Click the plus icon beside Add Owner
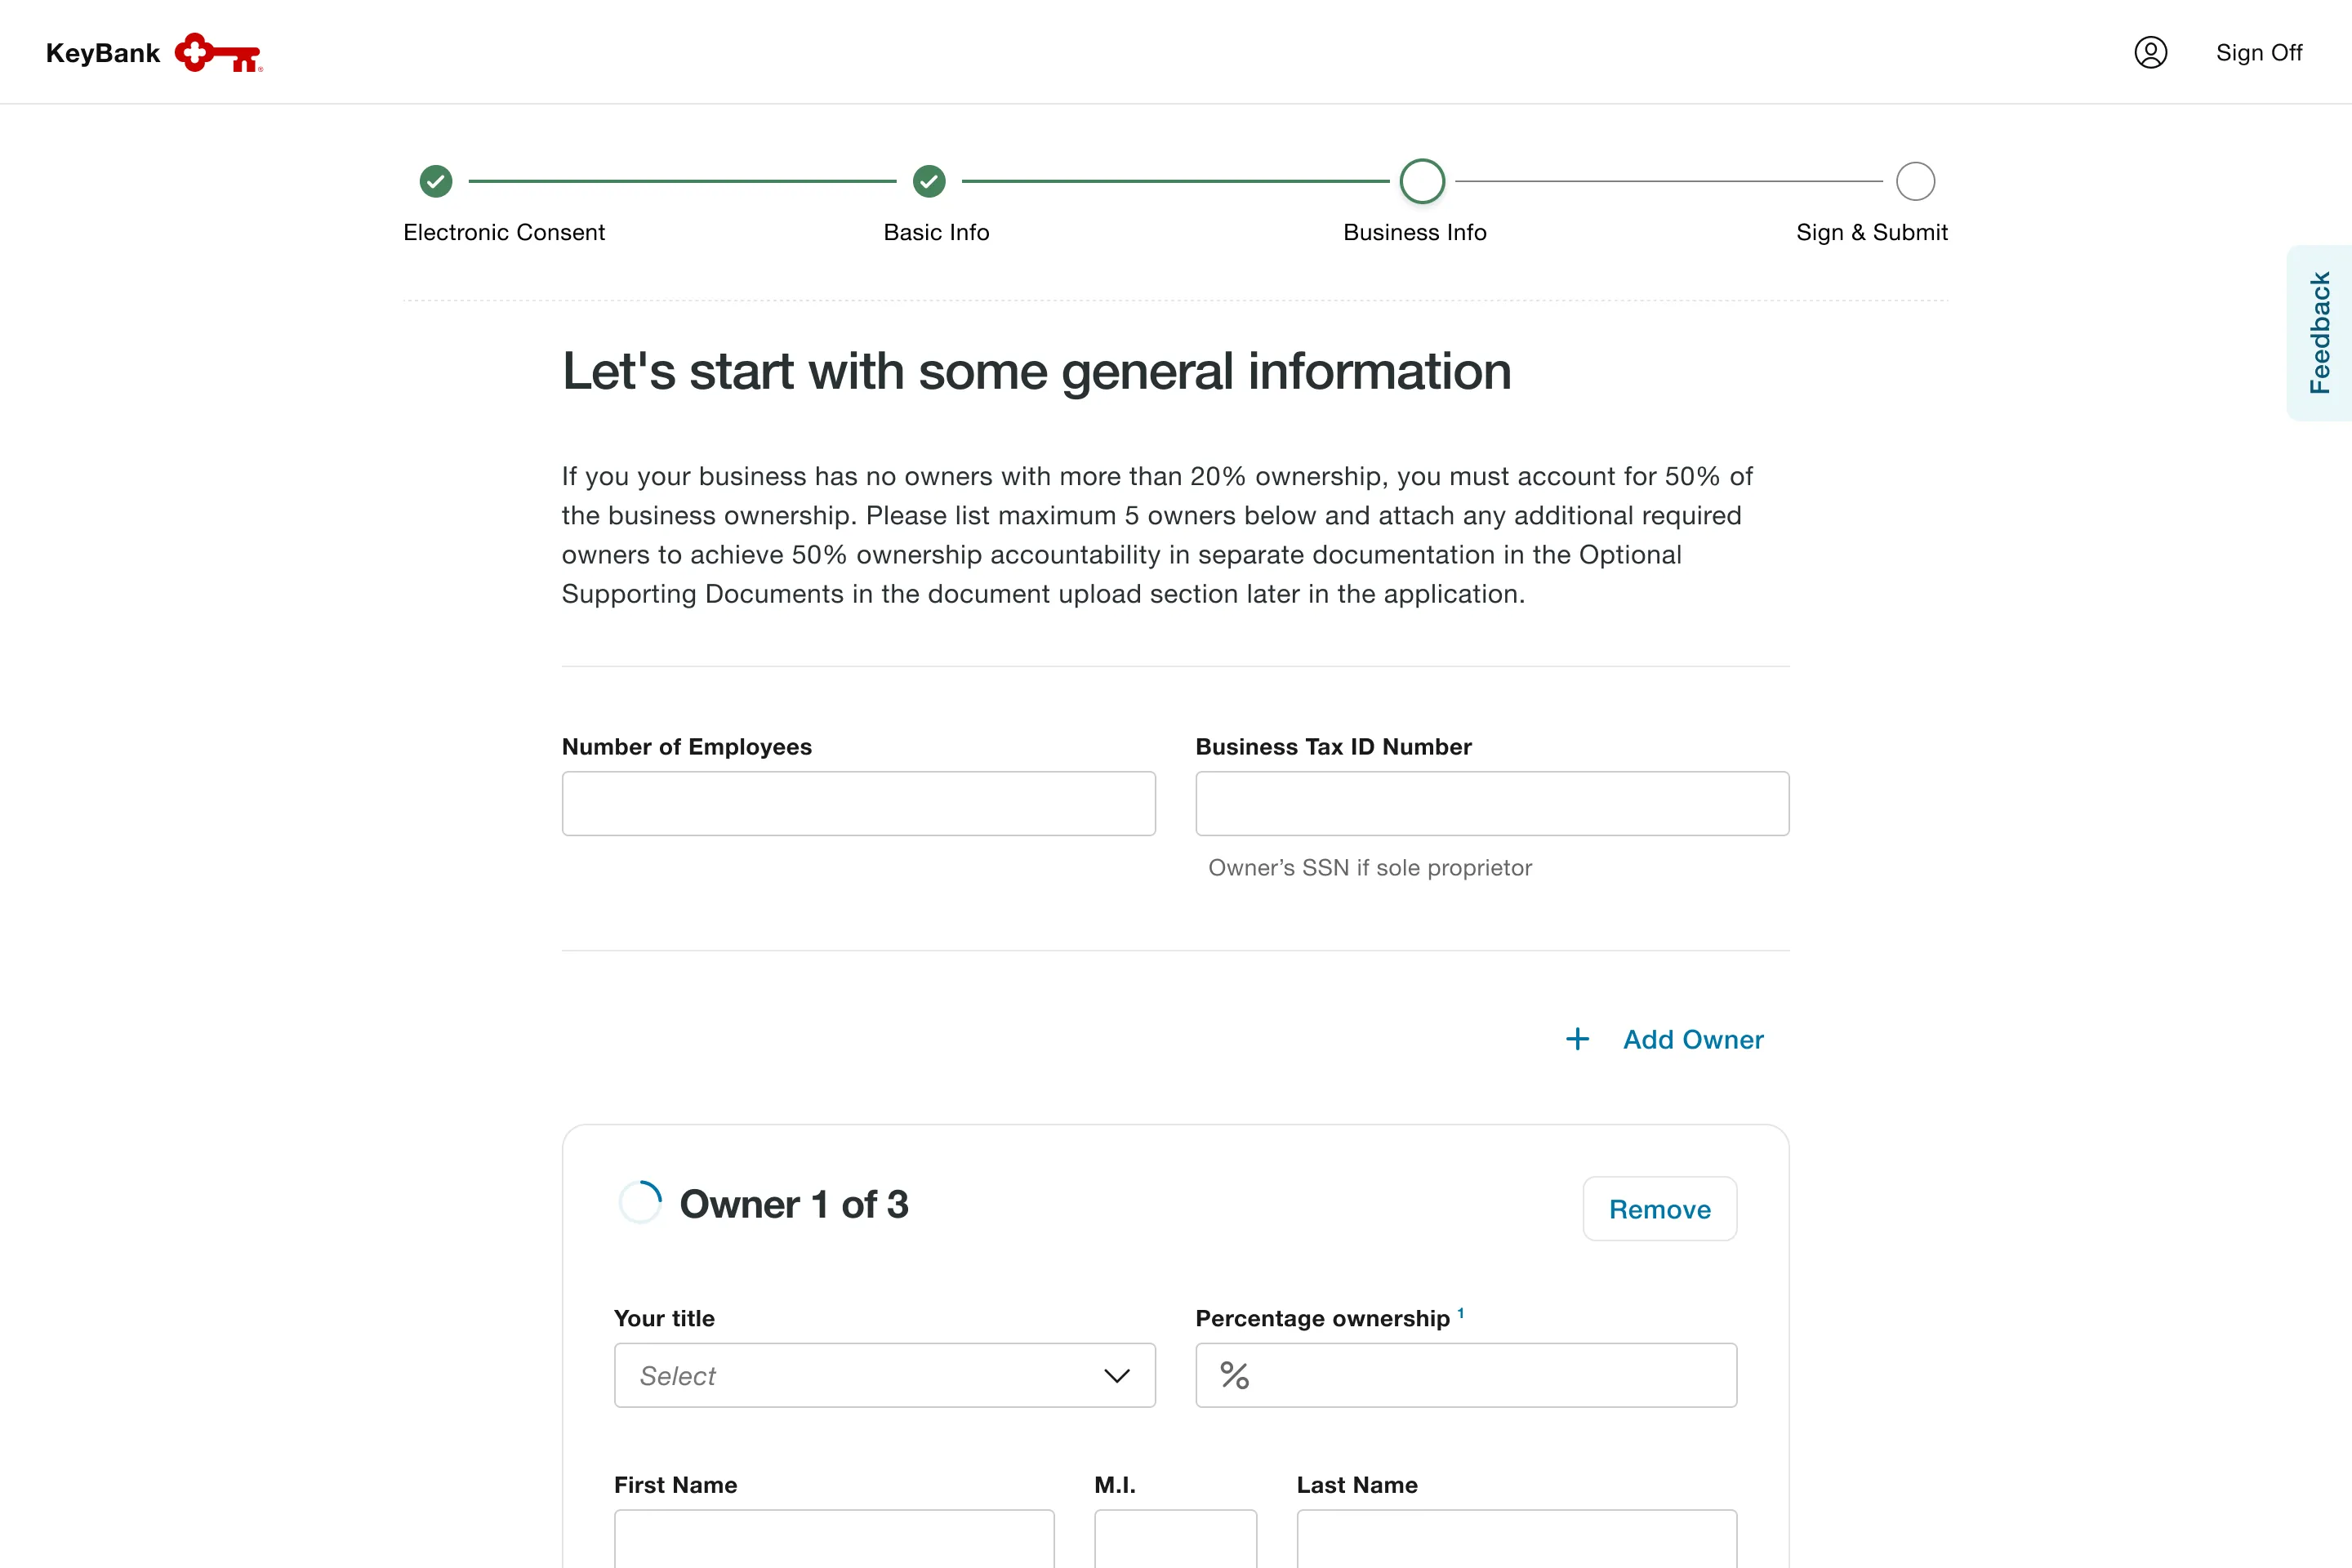This screenshot has width=2352, height=1568. click(1577, 1039)
